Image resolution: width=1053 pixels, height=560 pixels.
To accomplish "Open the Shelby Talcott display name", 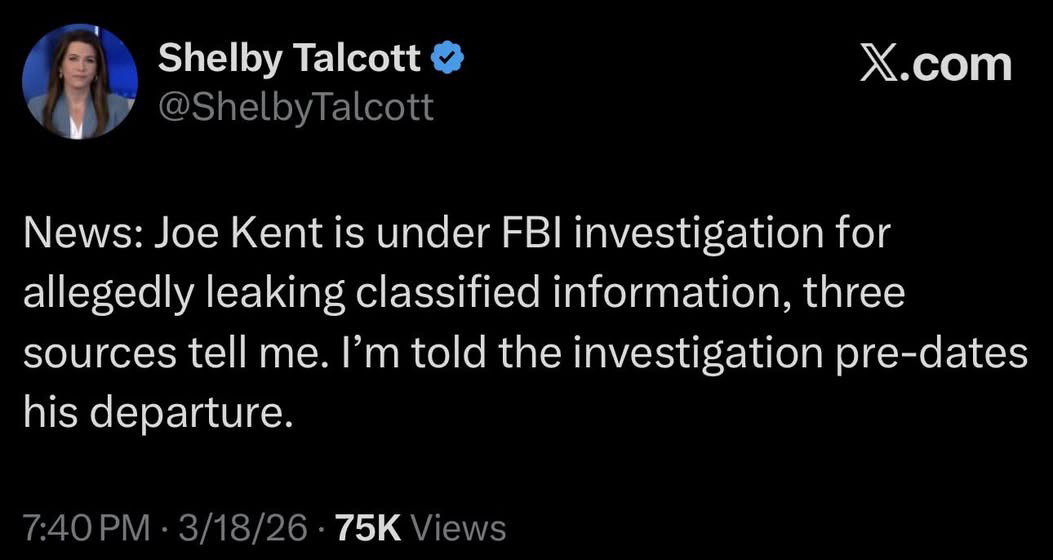I will (x=290, y=62).
